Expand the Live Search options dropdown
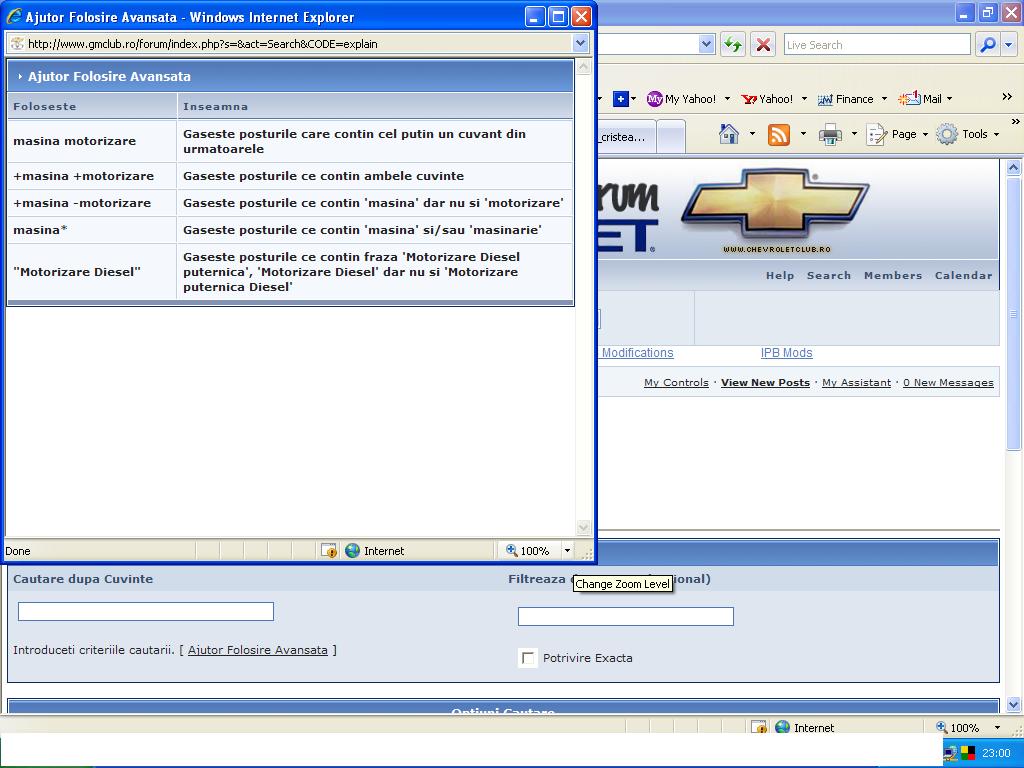The image size is (1024, 768). 1009,44
